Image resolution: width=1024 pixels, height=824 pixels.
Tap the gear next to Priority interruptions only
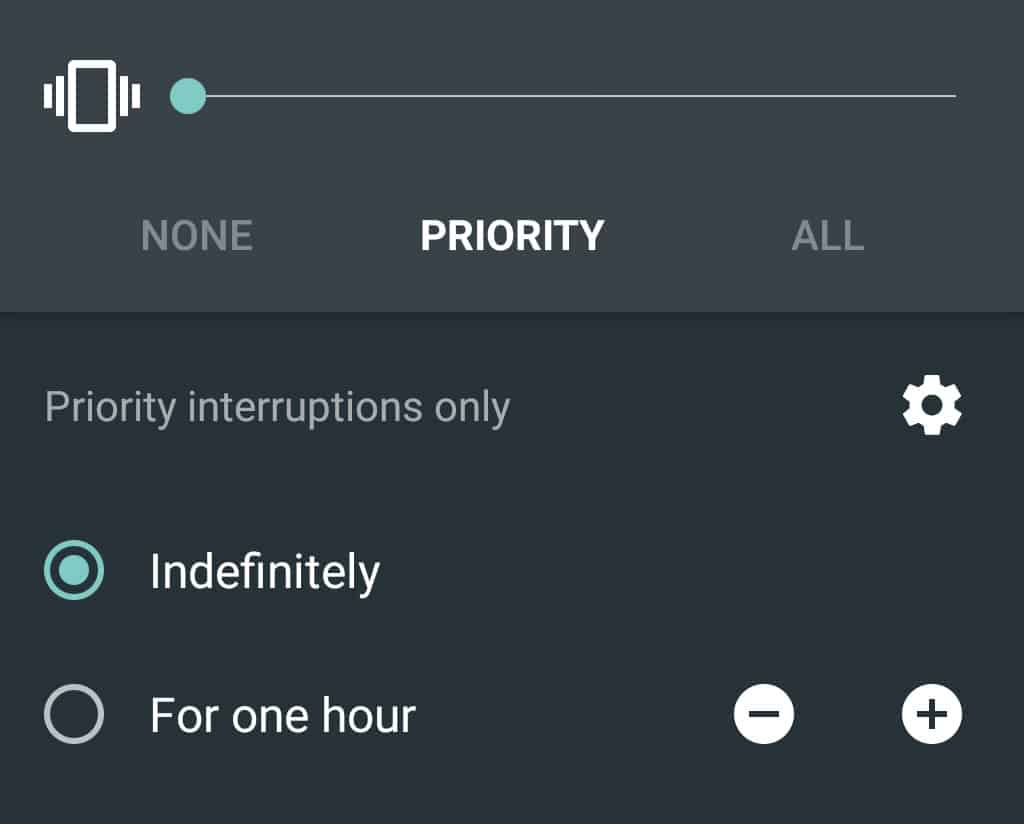pos(932,404)
